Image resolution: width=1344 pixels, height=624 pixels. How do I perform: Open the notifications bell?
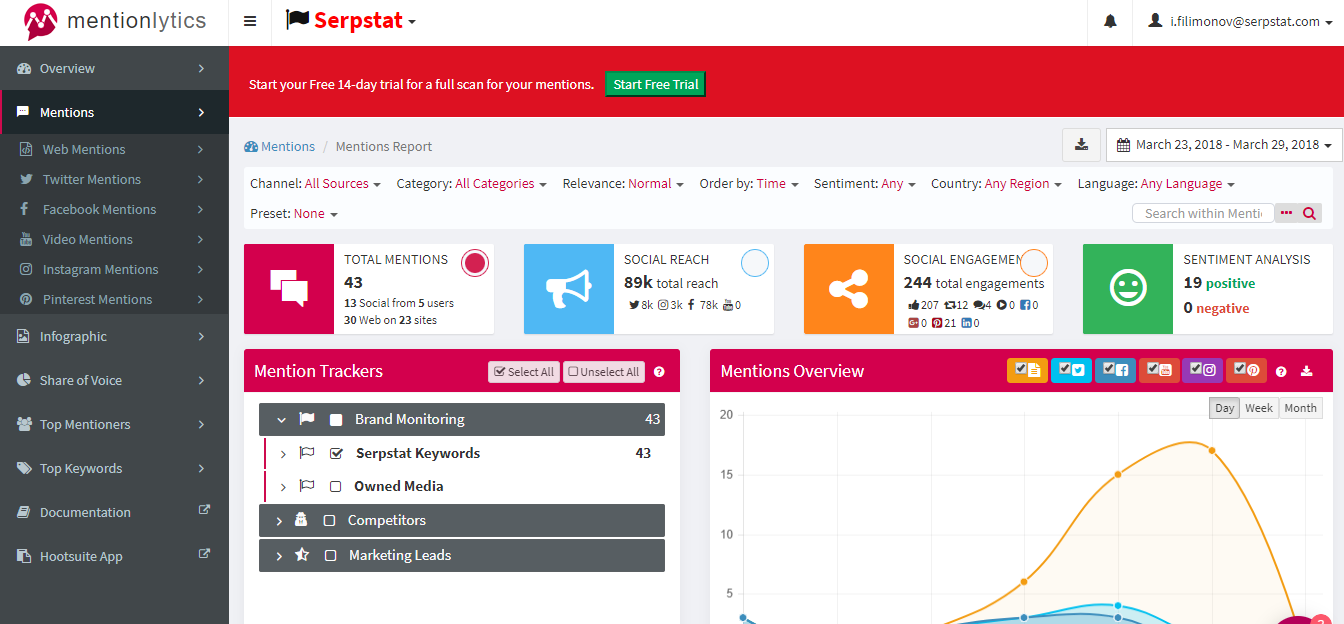click(x=1110, y=21)
